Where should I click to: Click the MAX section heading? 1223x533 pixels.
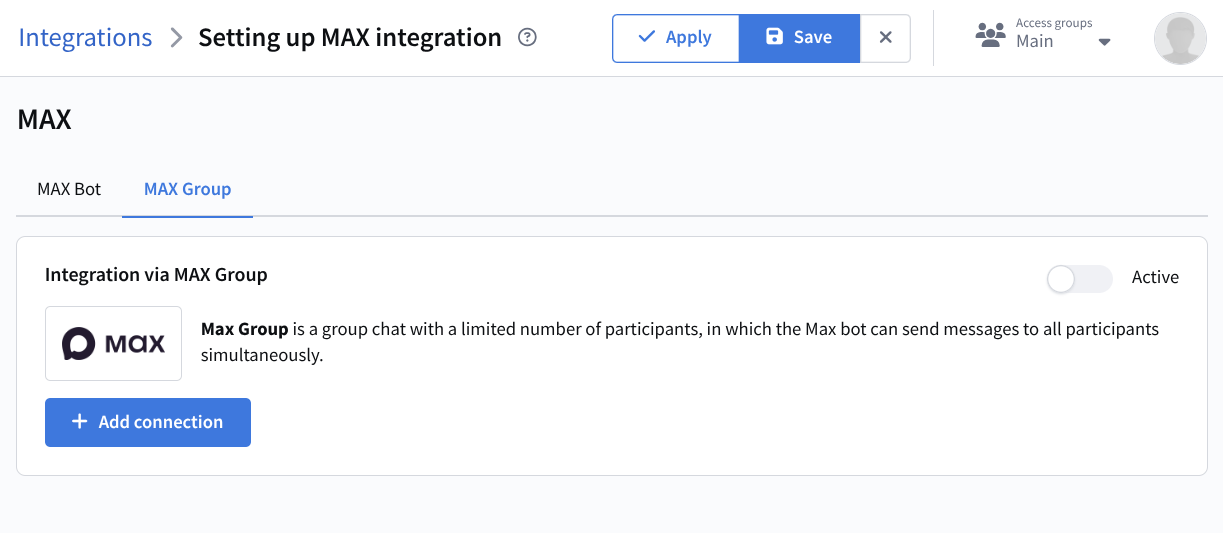point(45,120)
